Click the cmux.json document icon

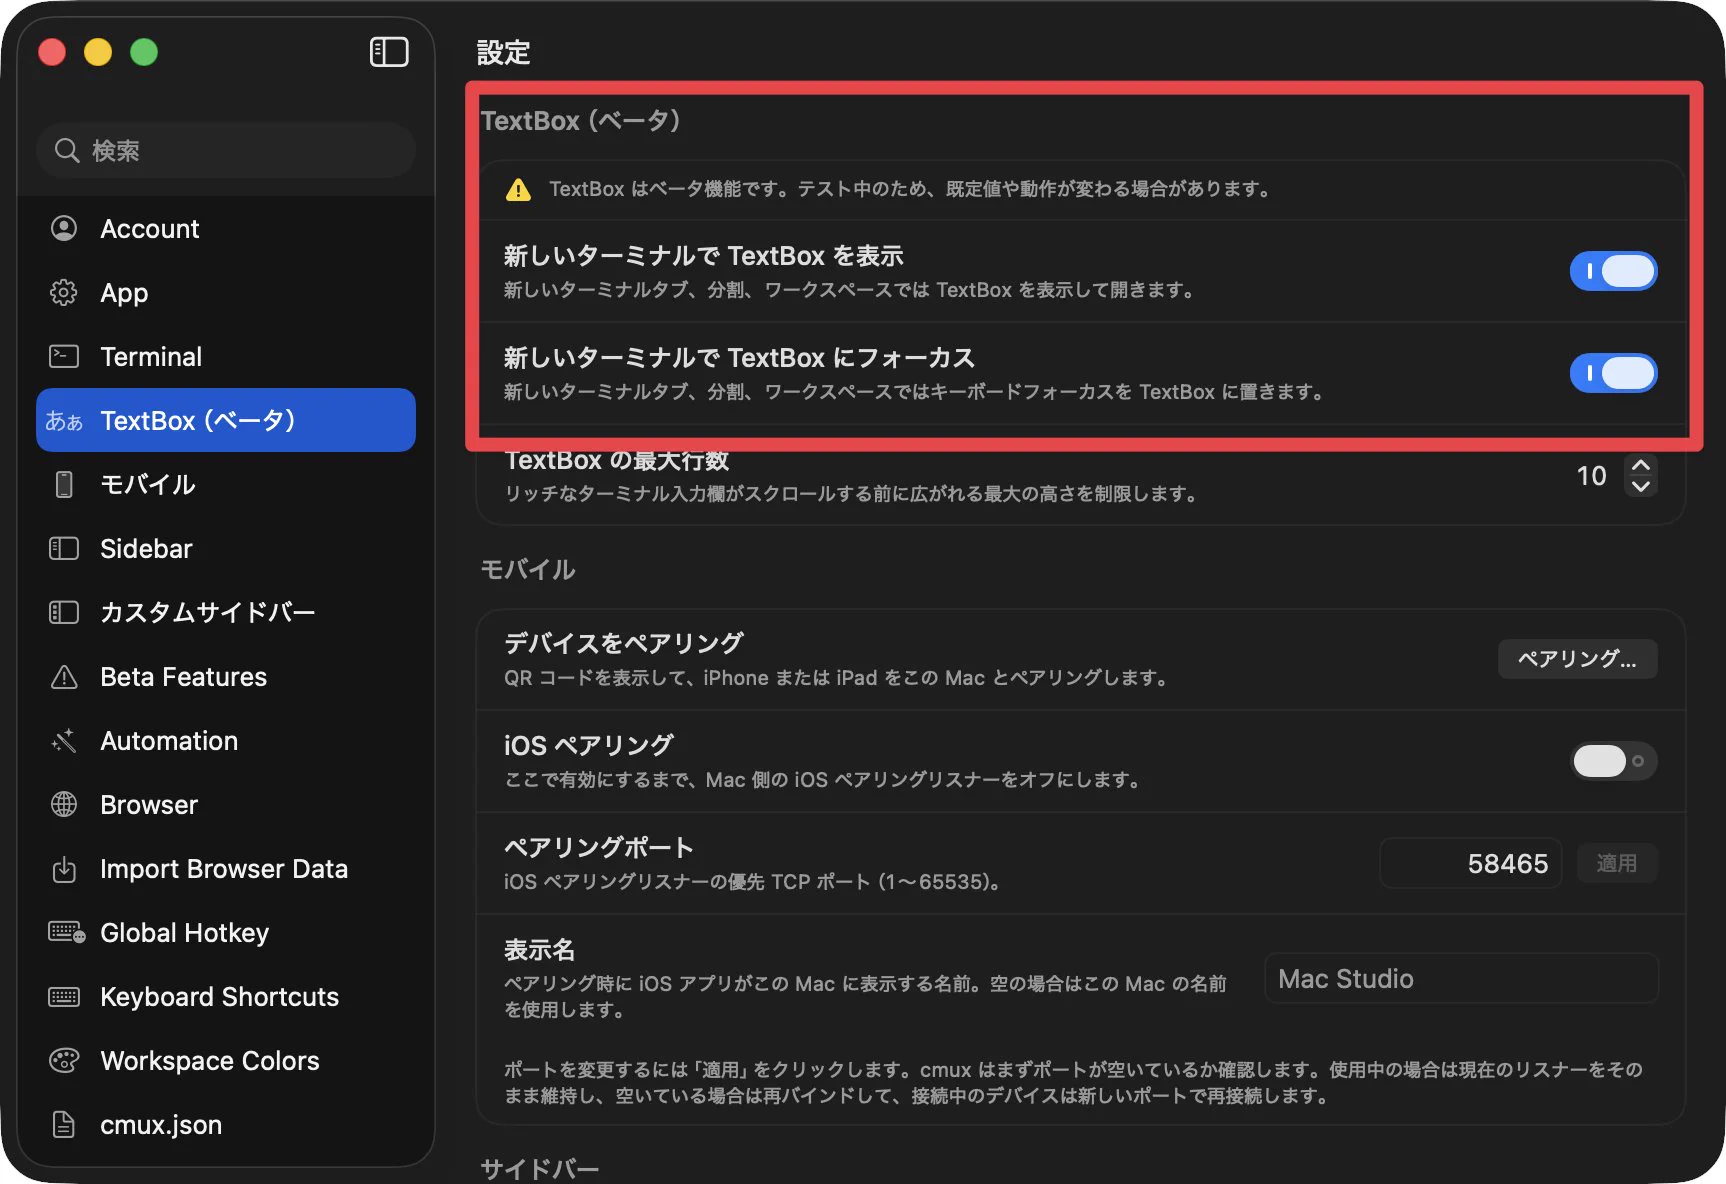click(x=64, y=1124)
